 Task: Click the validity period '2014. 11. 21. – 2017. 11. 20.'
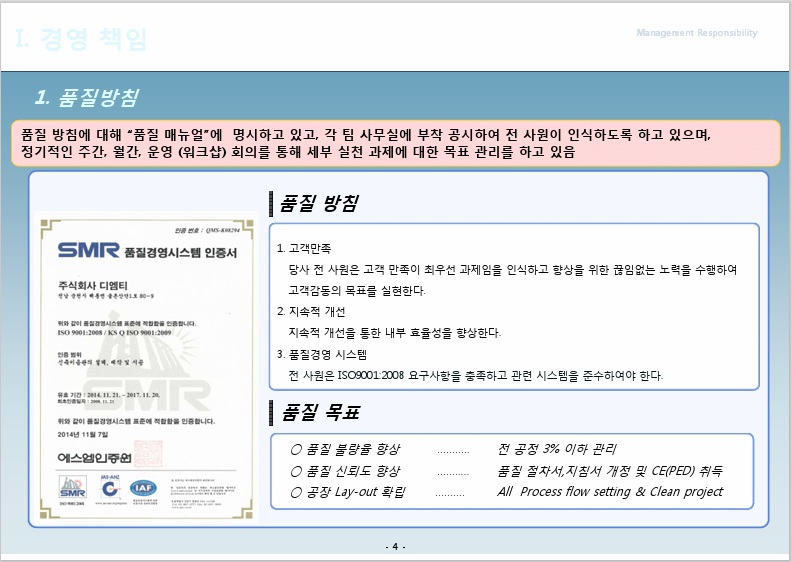(x=123, y=395)
